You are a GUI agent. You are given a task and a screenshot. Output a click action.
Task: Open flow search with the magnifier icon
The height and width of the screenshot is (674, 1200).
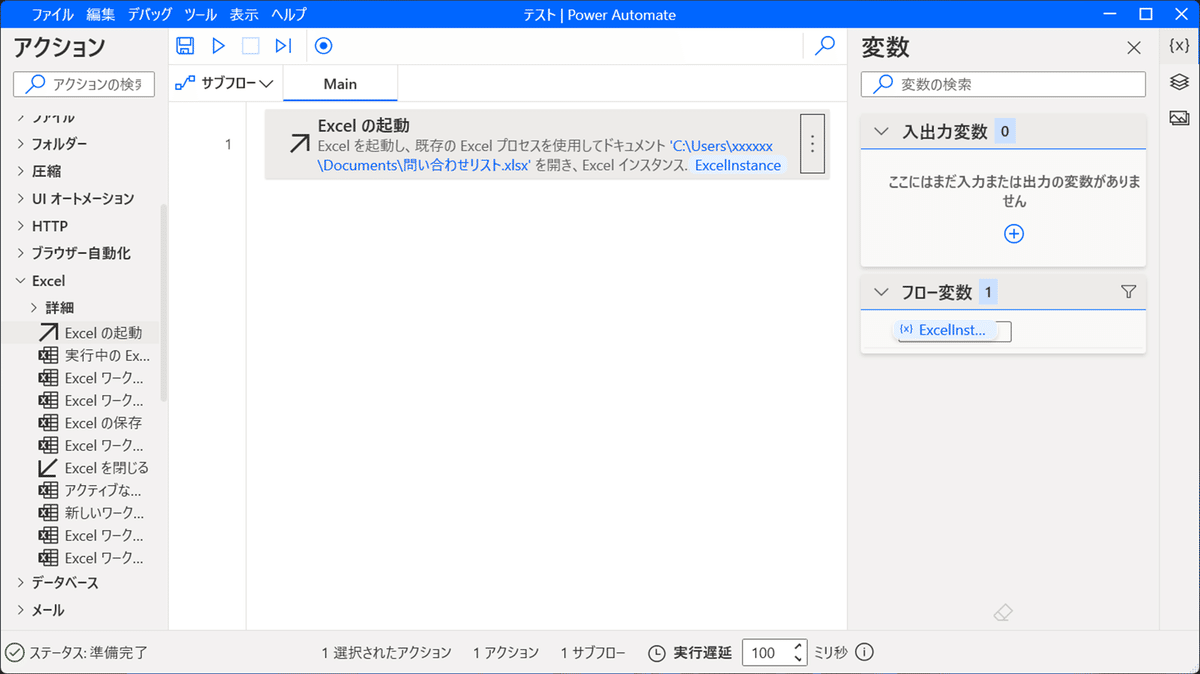[825, 45]
